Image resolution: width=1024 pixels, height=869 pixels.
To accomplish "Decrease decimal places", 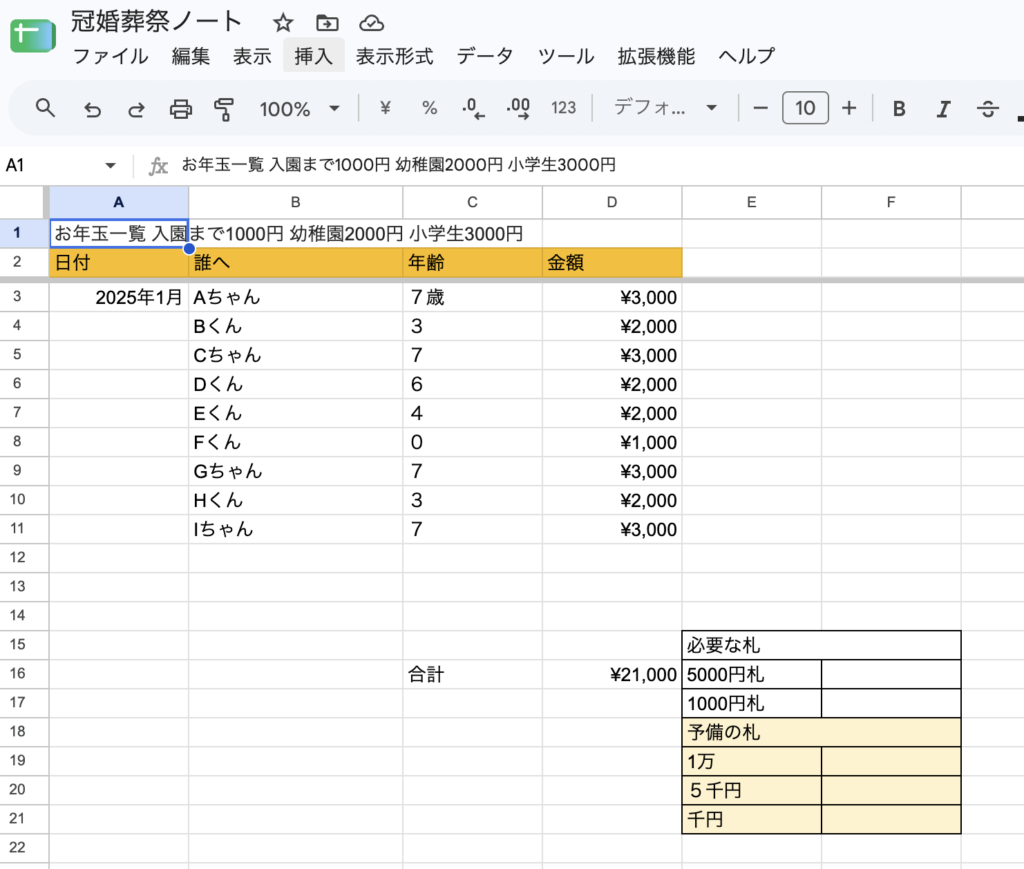I will (x=473, y=108).
